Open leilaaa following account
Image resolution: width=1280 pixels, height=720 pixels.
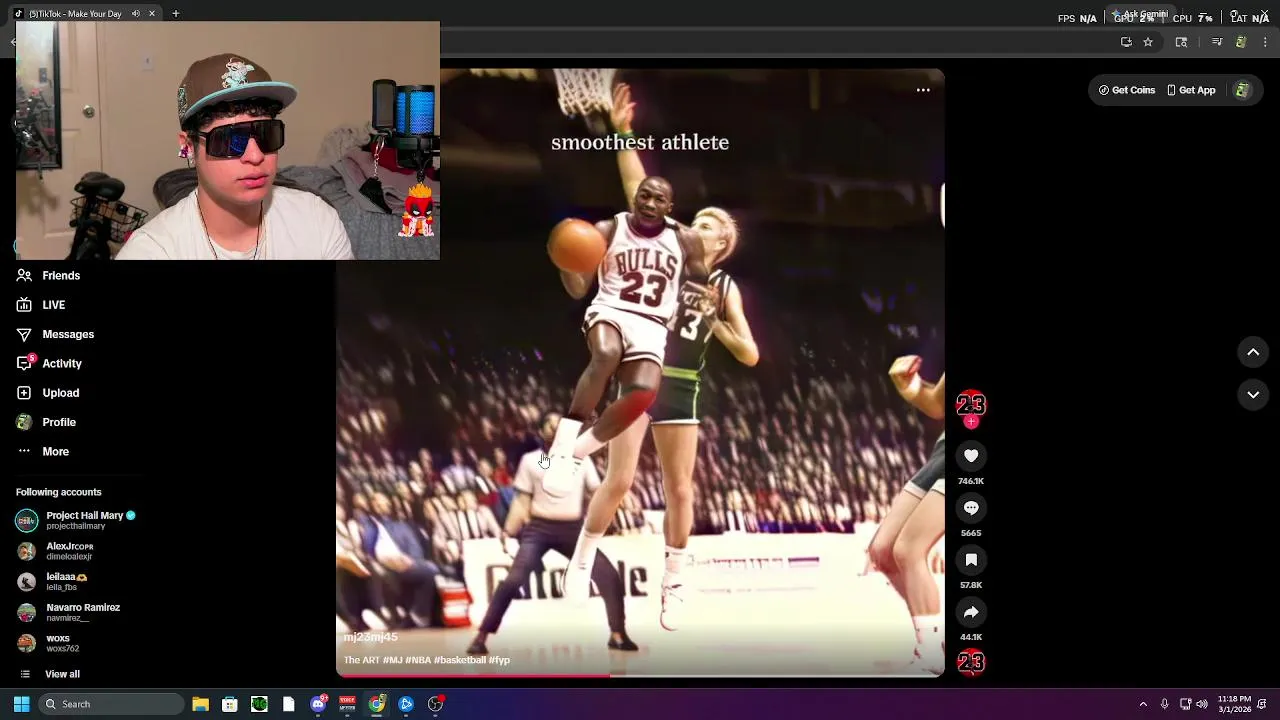click(52, 581)
